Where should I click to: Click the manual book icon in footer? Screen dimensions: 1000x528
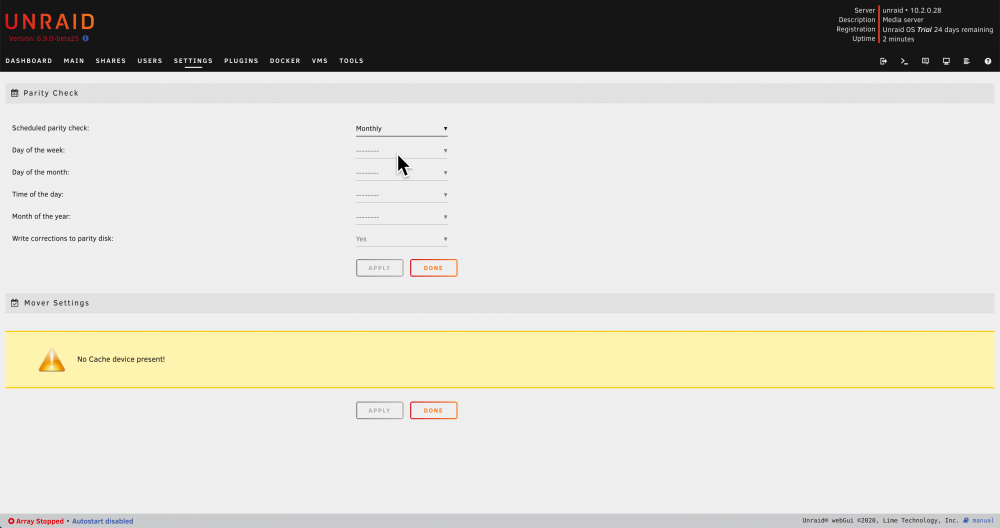[x=966, y=520]
